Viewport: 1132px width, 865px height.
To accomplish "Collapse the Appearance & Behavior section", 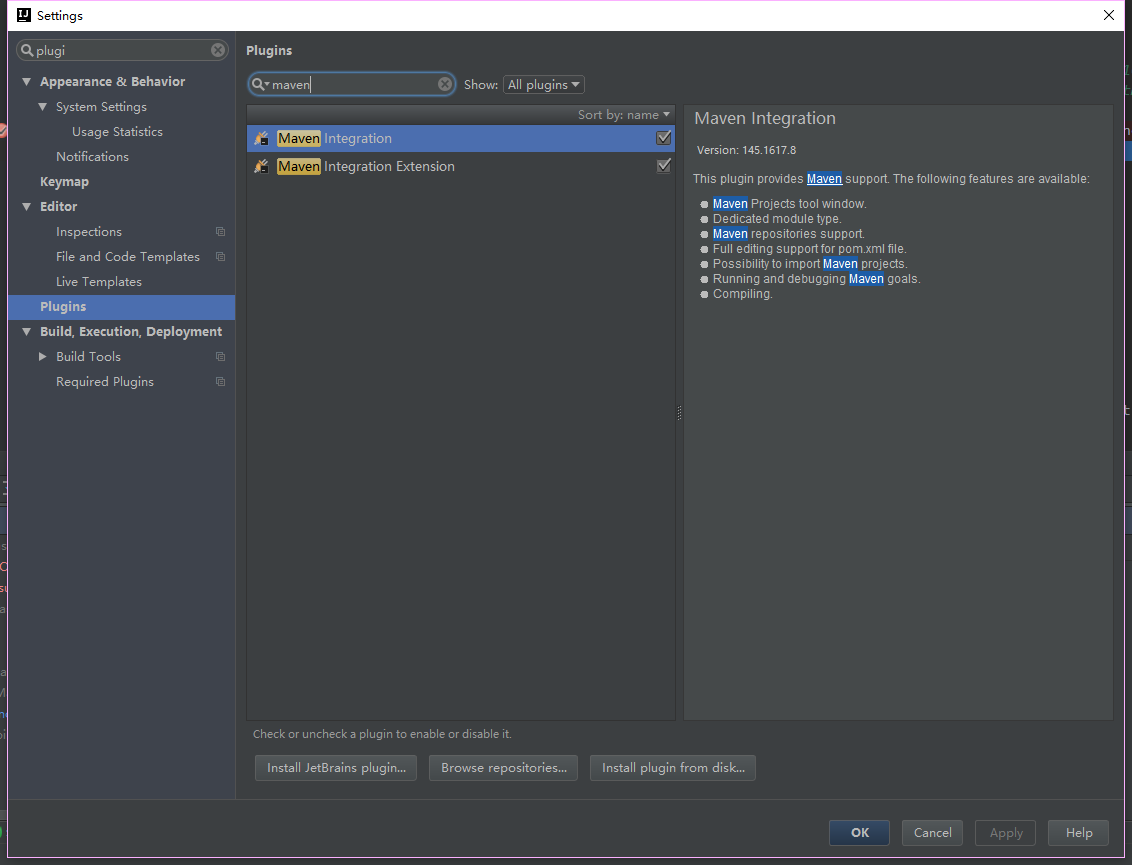I will (27, 82).
